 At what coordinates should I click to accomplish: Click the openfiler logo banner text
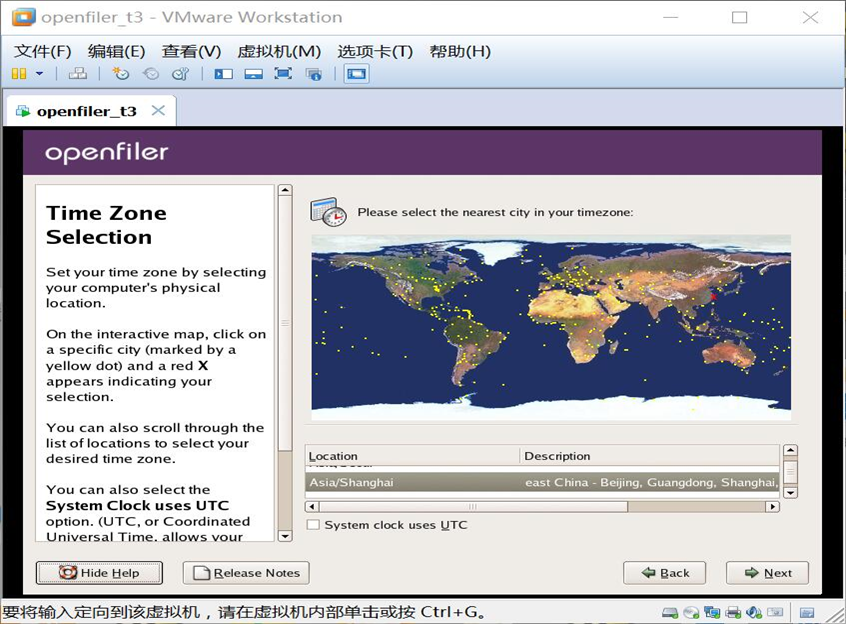107,153
